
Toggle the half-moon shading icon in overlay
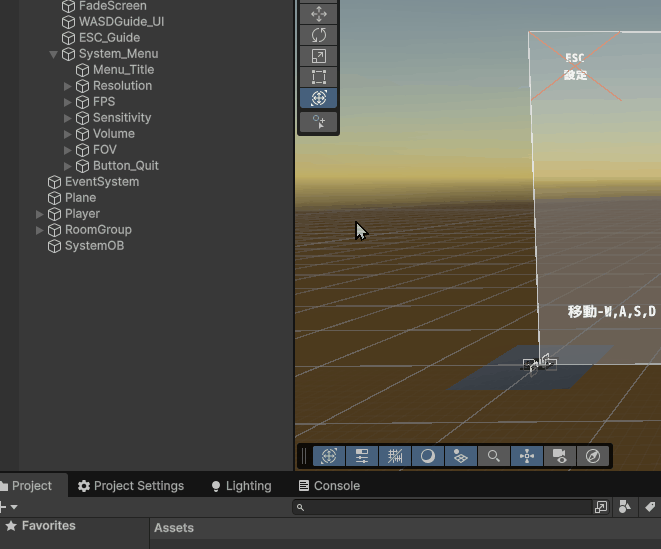(428, 456)
